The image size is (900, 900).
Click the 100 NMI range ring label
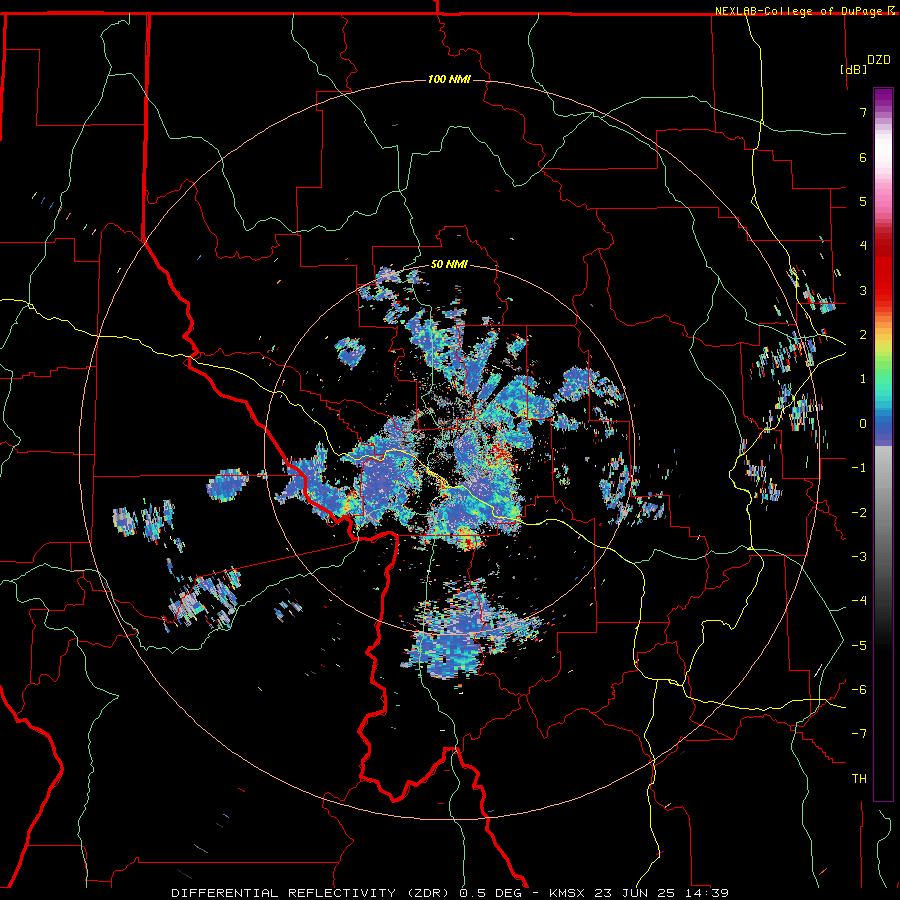point(449,79)
